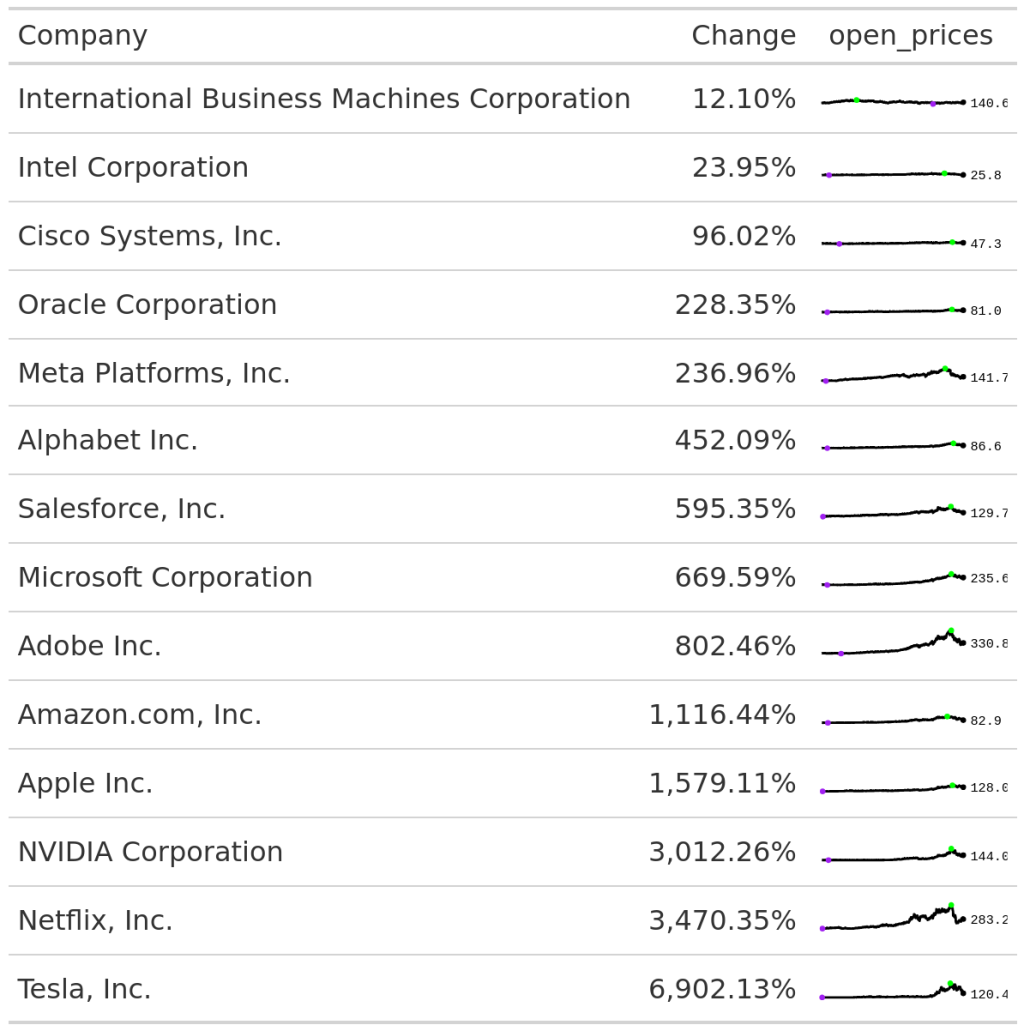Click the Oracle Corporation 228.35% change value
The width and height of the screenshot is (1024, 1030).
click(x=735, y=305)
